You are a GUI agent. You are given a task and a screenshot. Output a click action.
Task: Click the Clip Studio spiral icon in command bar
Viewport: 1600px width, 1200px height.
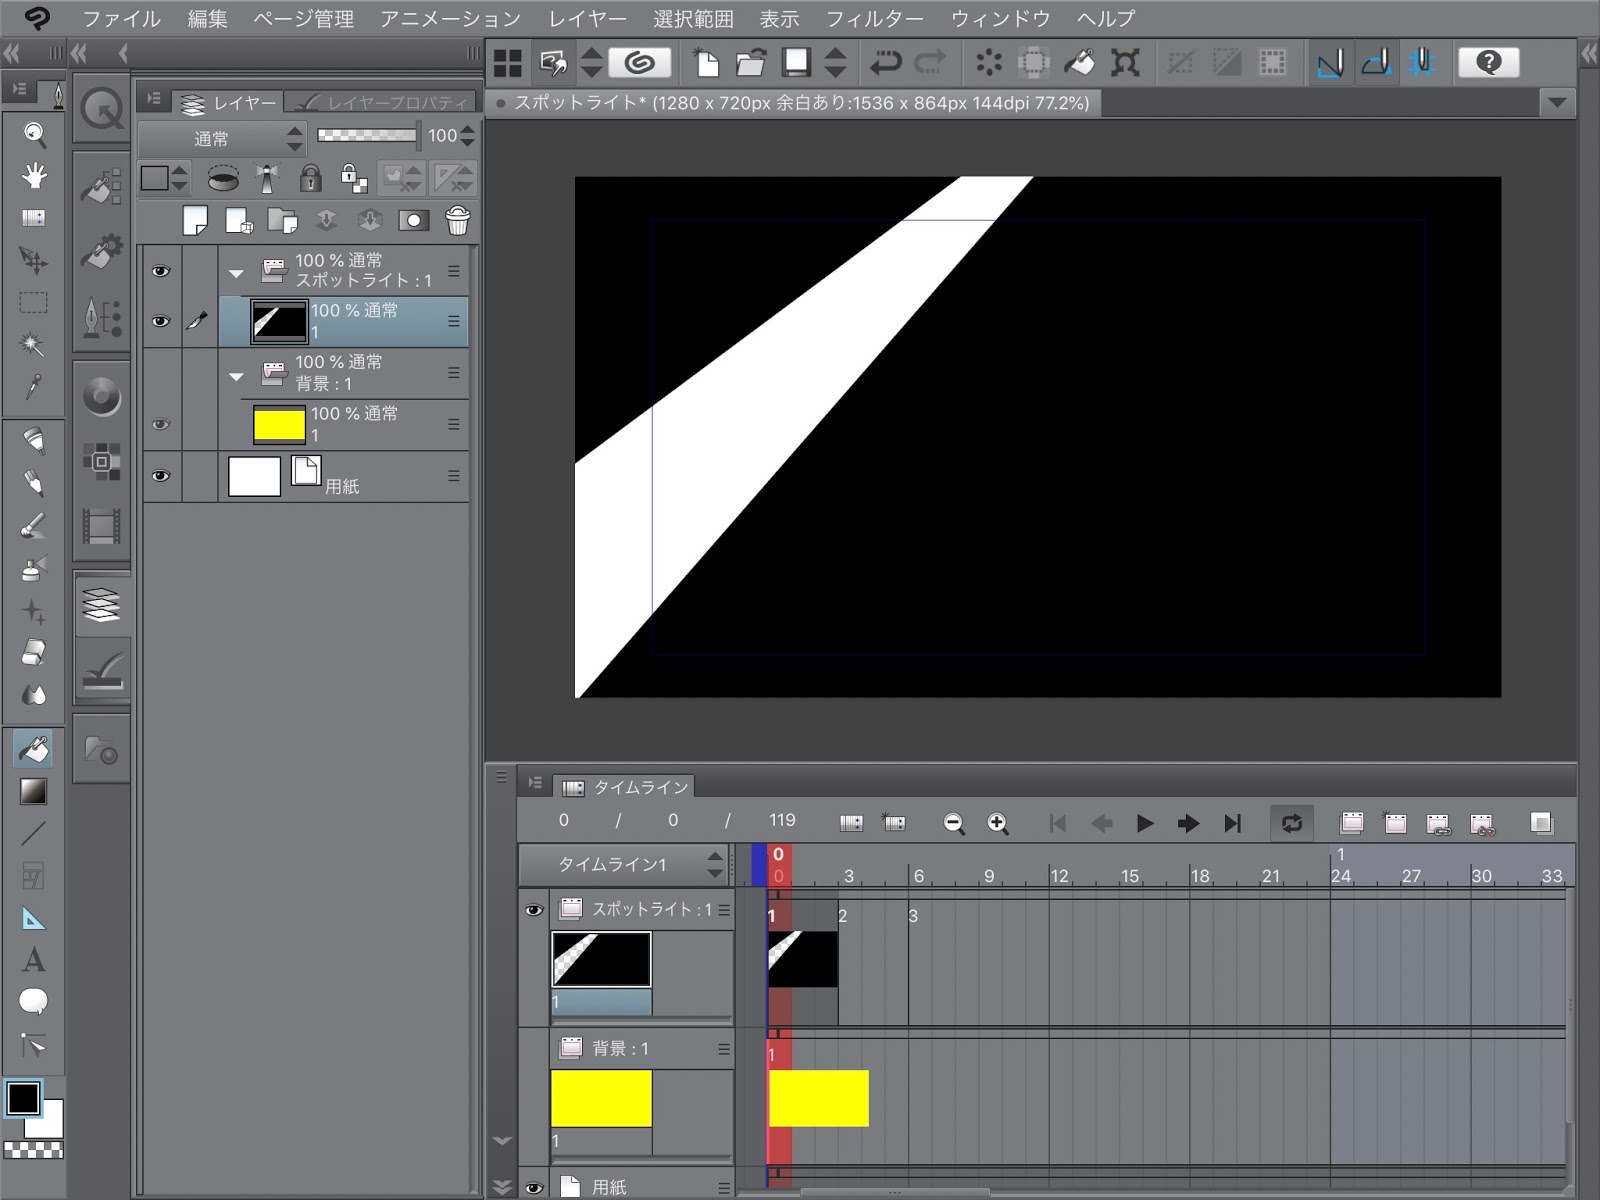tap(640, 63)
